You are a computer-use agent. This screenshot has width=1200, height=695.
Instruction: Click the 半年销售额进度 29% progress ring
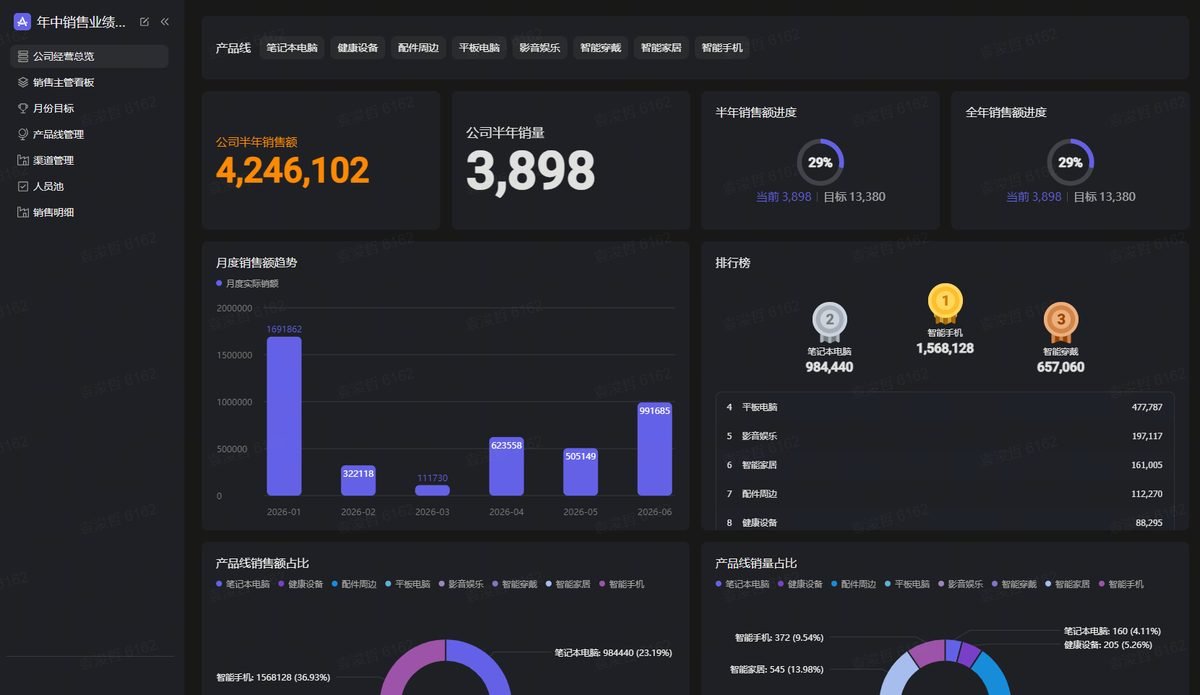[x=820, y=162]
